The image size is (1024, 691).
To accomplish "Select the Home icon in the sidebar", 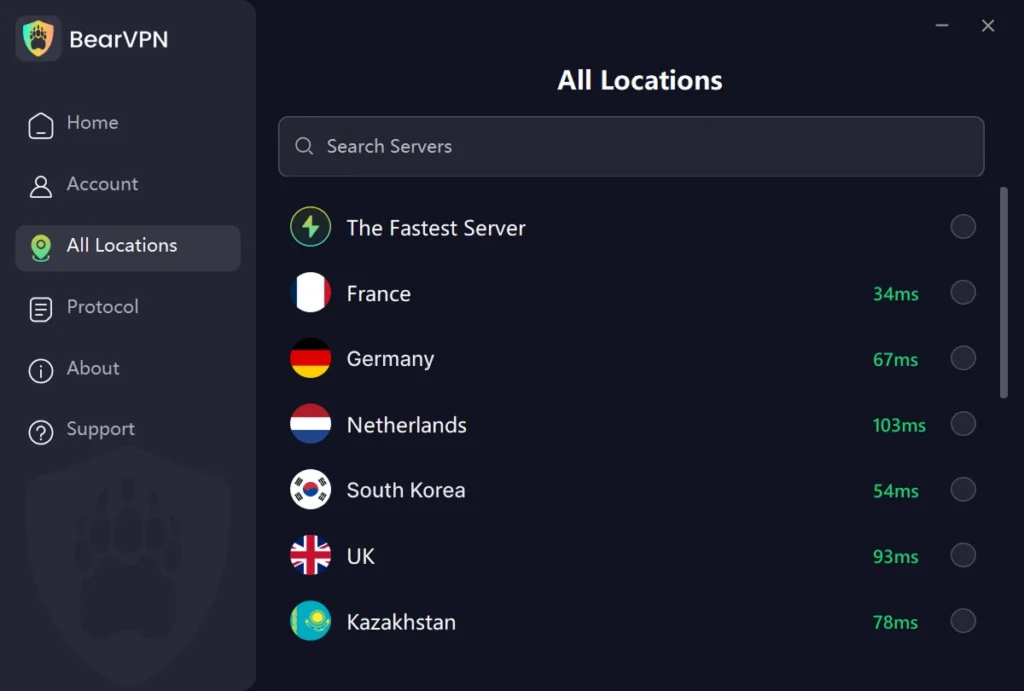I will click(x=40, y=122).
